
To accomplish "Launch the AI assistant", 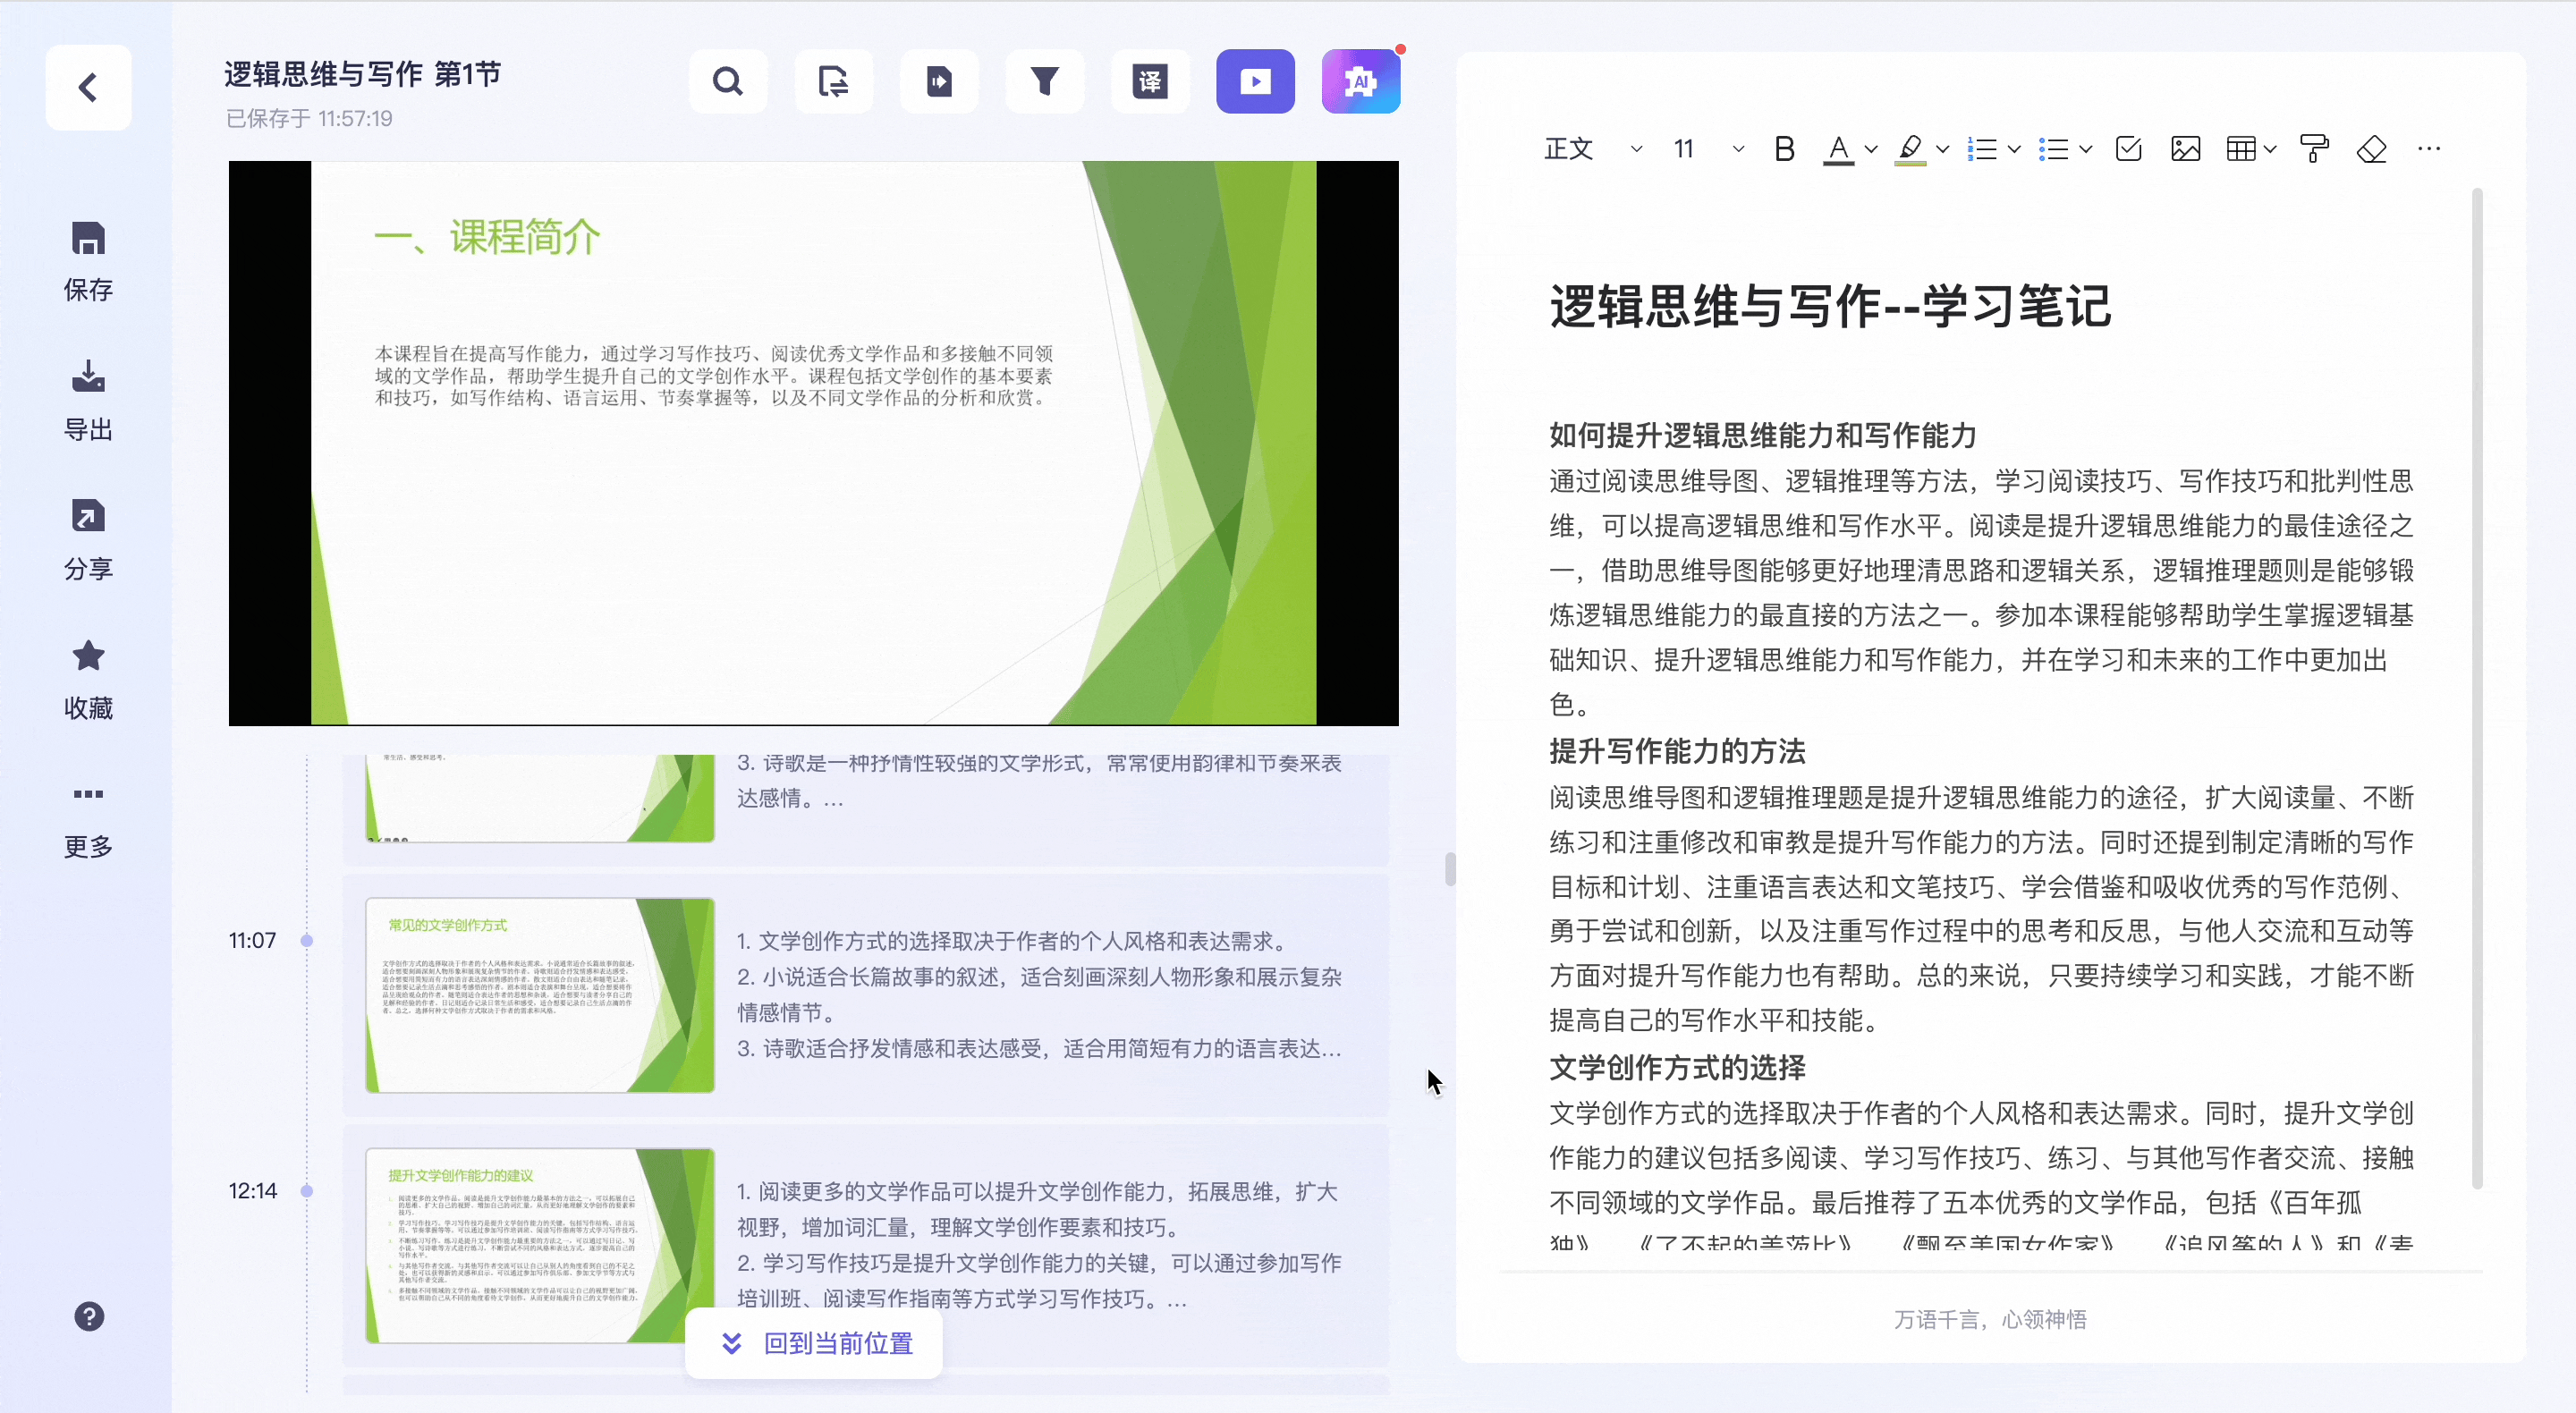I will click(x=1361, y=81).
